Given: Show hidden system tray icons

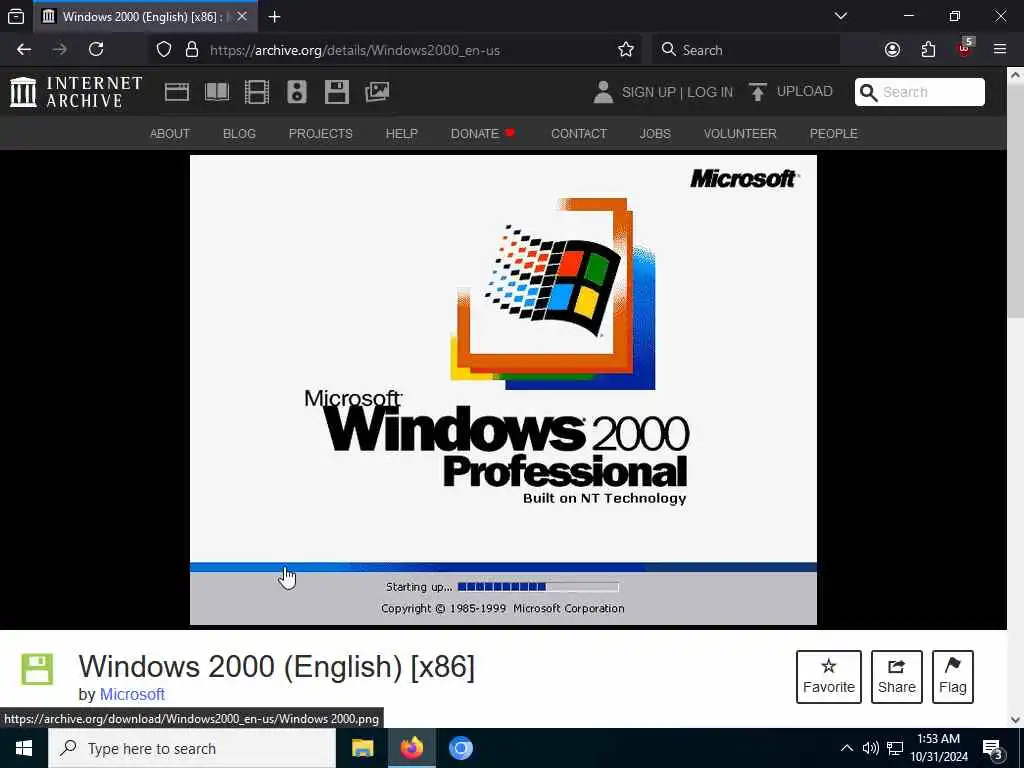Looking at the screenshot, I should pyautogui.click(x=846, y=748).
